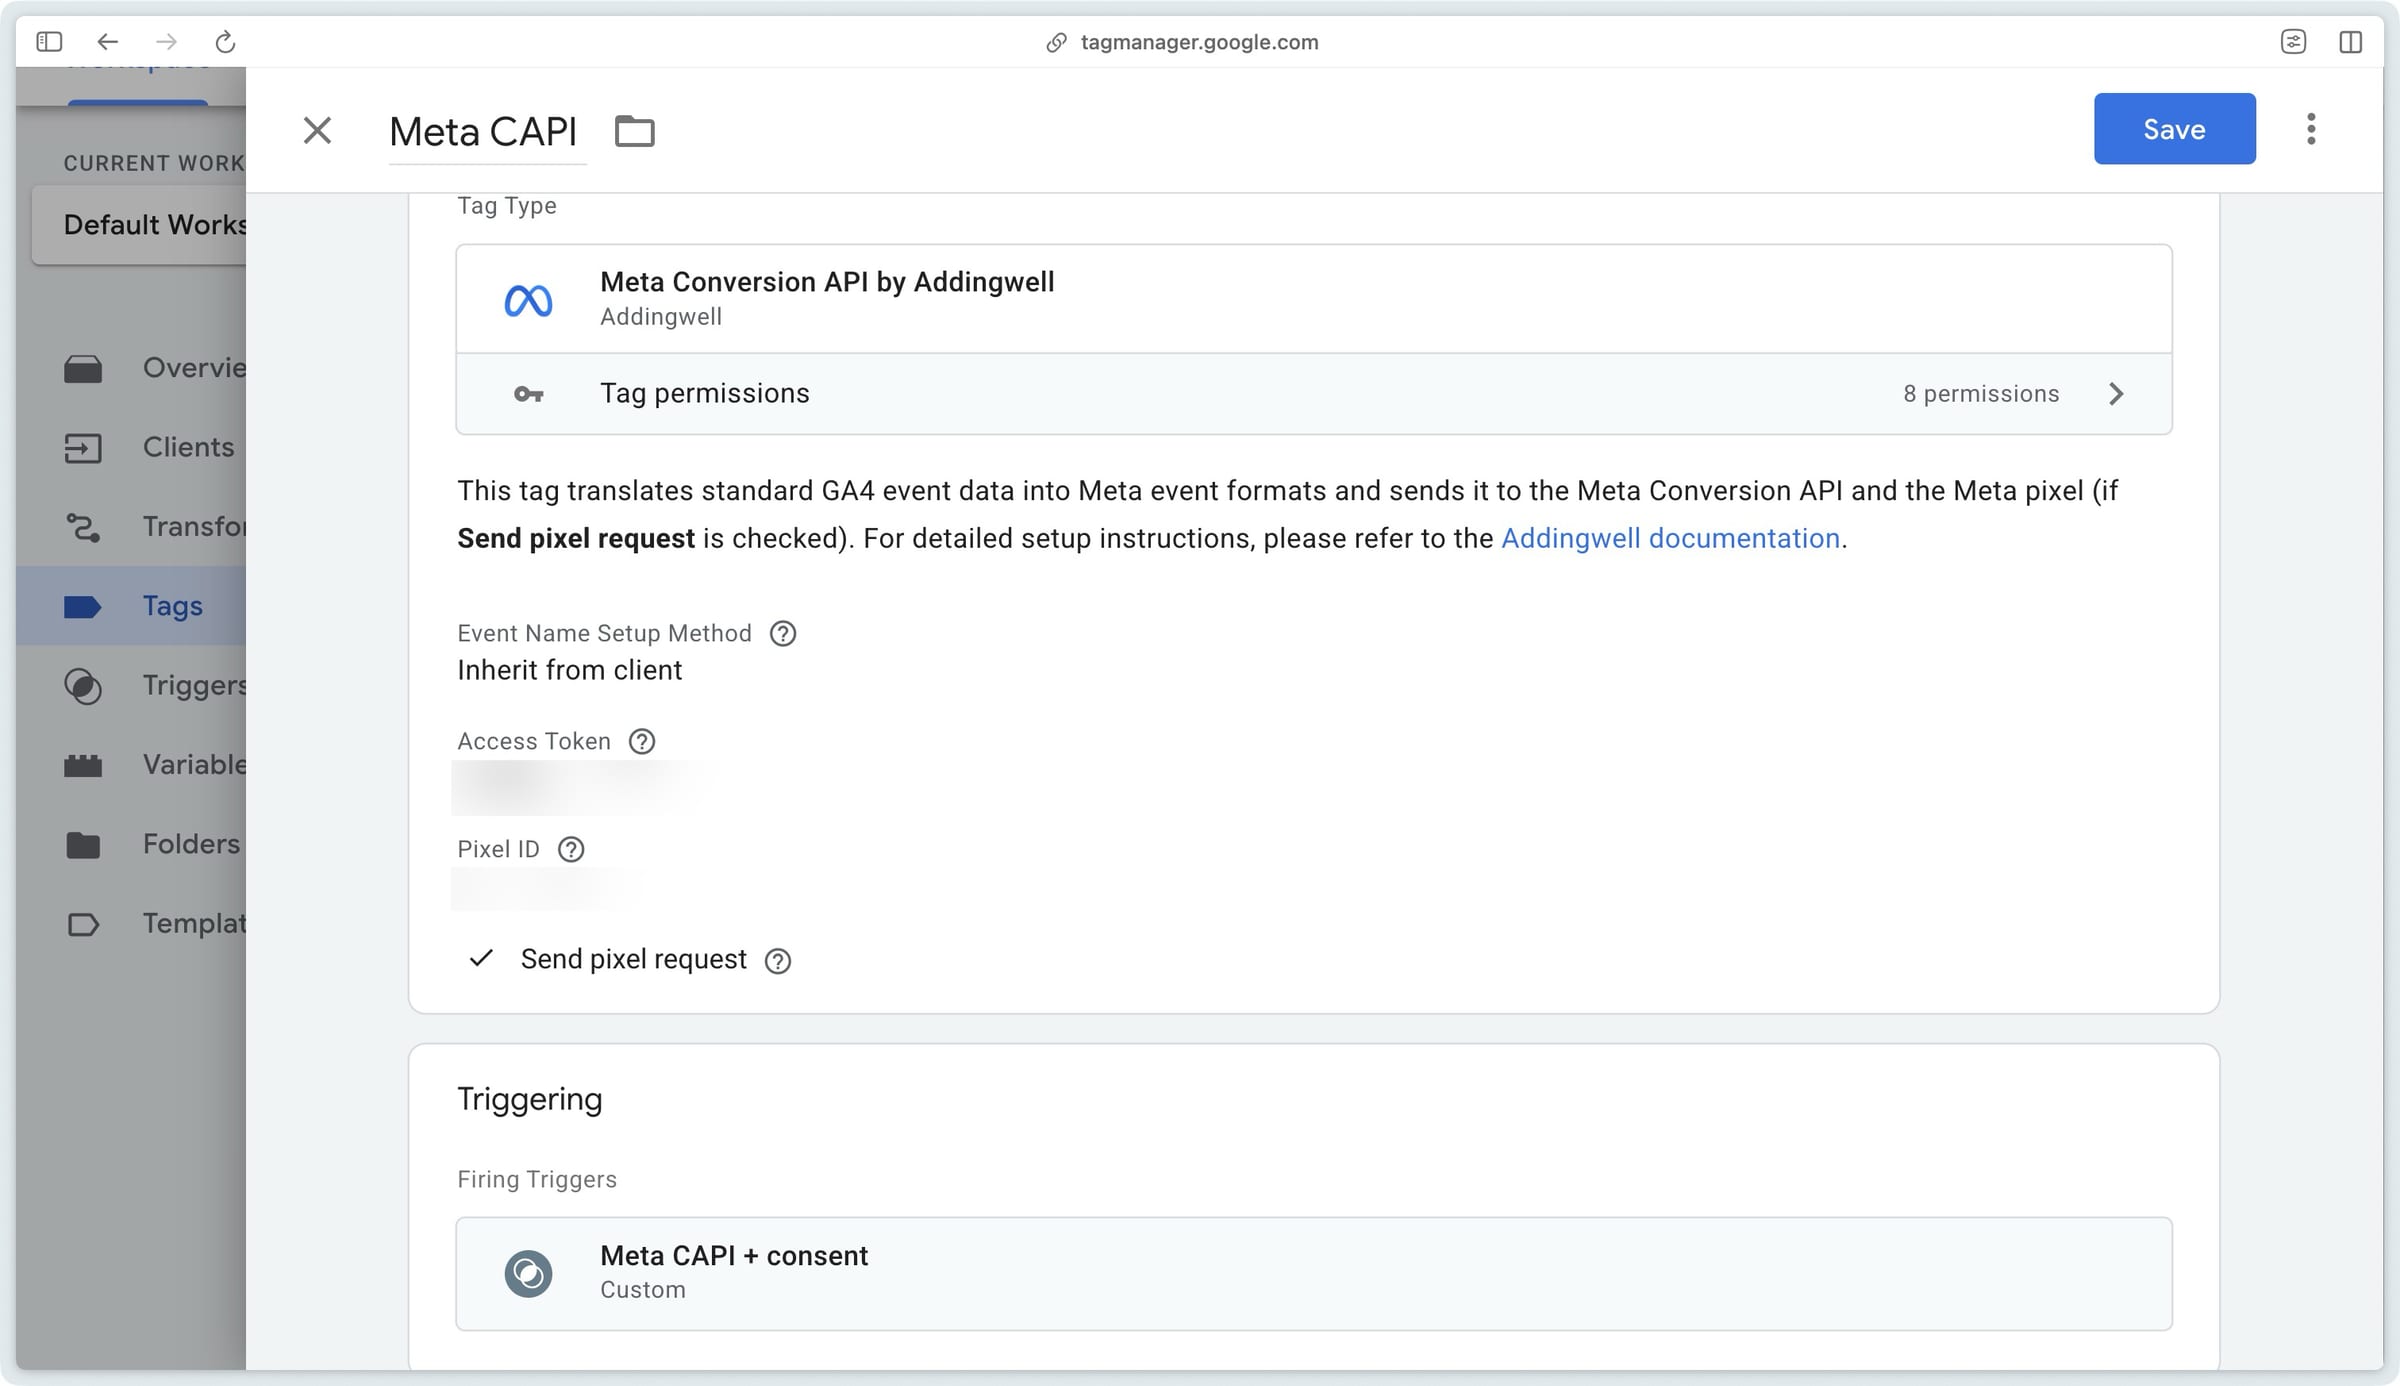Image resolution: width=2400 pixels, height=1386 pixels.
Task: Click the Overview sidebar icon
Action: pos(83,369)
